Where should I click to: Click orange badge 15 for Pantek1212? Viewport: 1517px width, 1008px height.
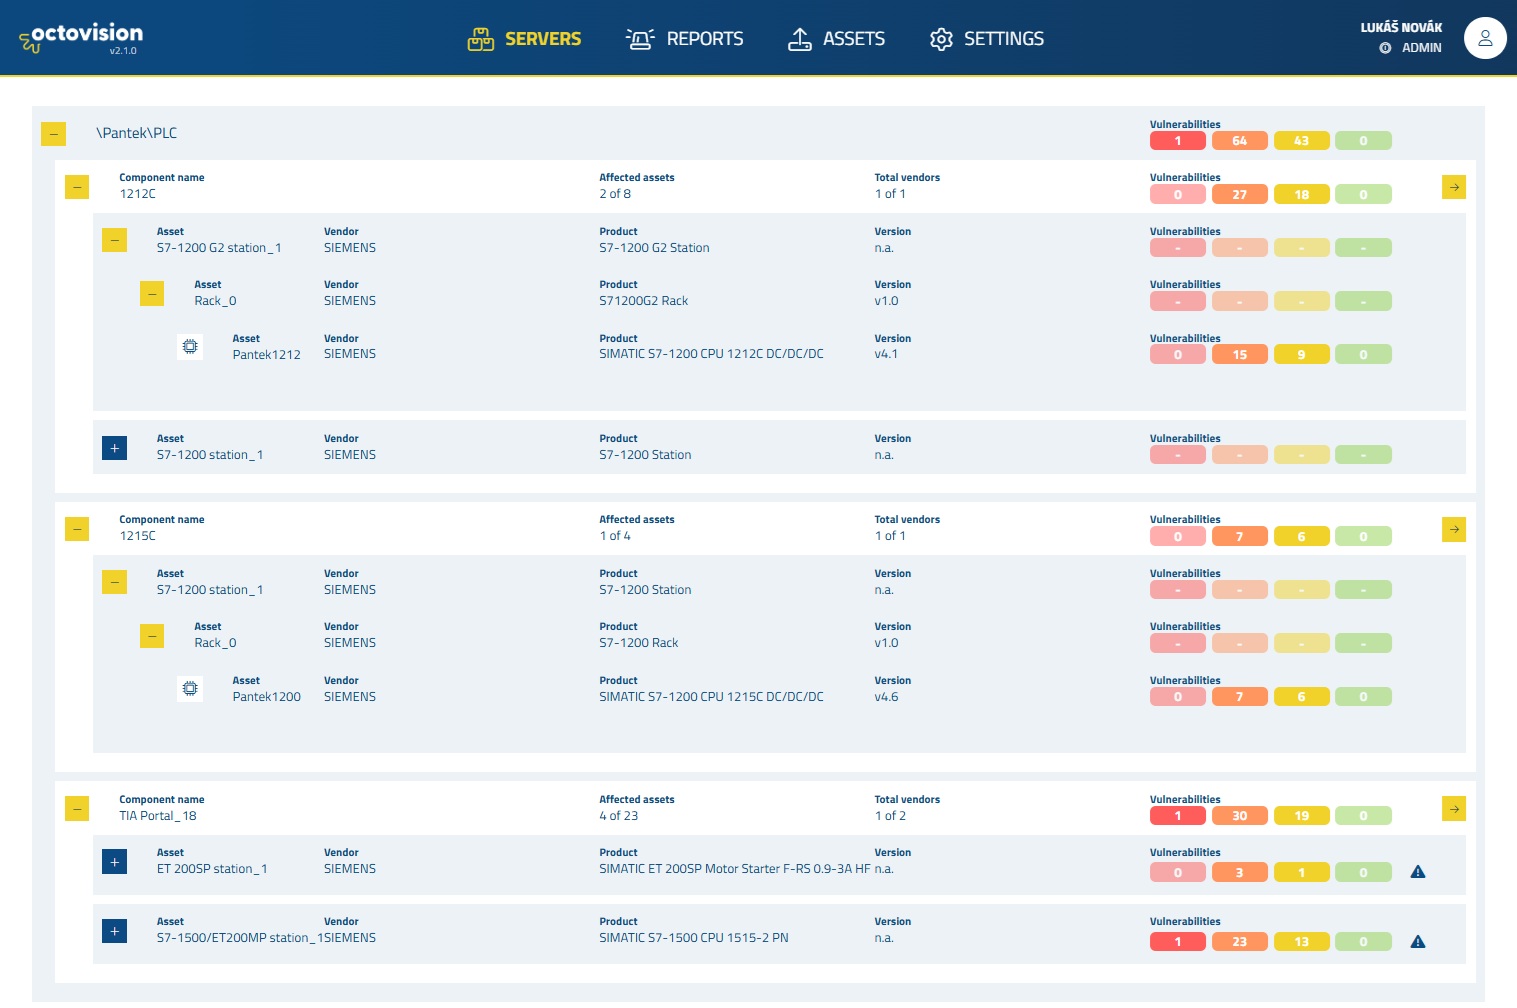point(1240,355)
